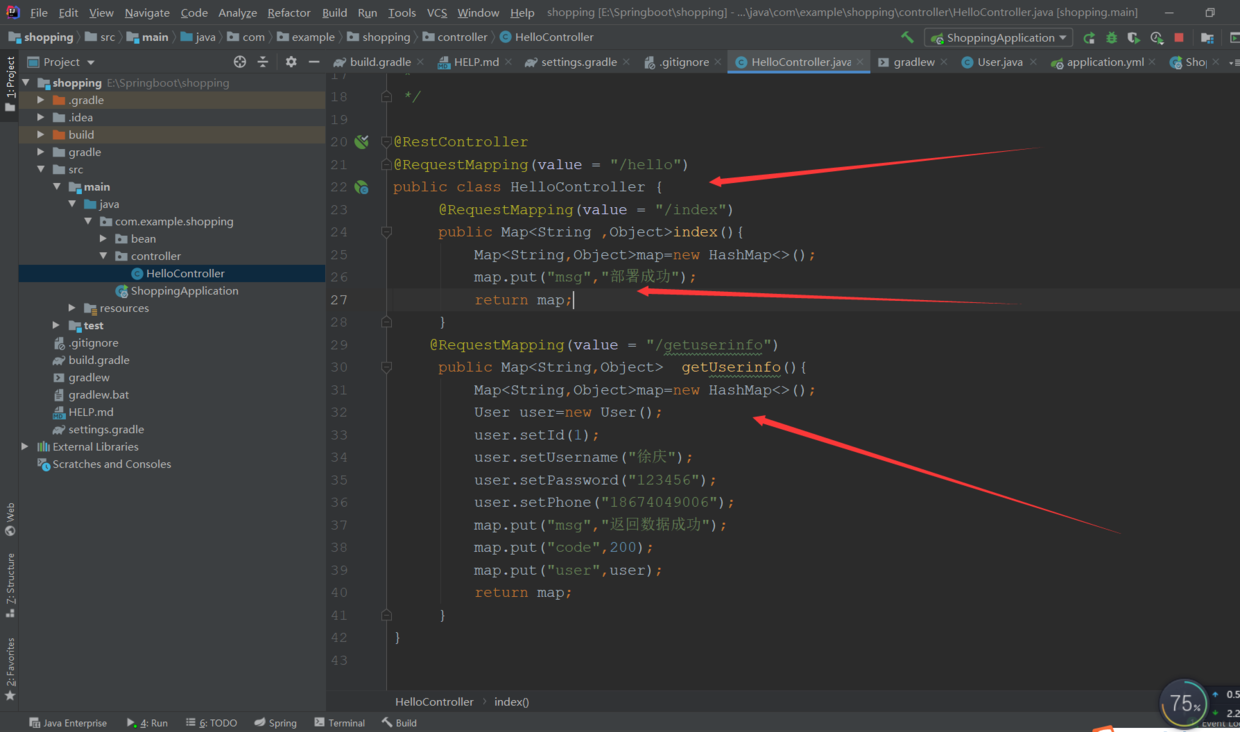
Task: Click the profiler run icon
Action: click(x=1157, y=38)
